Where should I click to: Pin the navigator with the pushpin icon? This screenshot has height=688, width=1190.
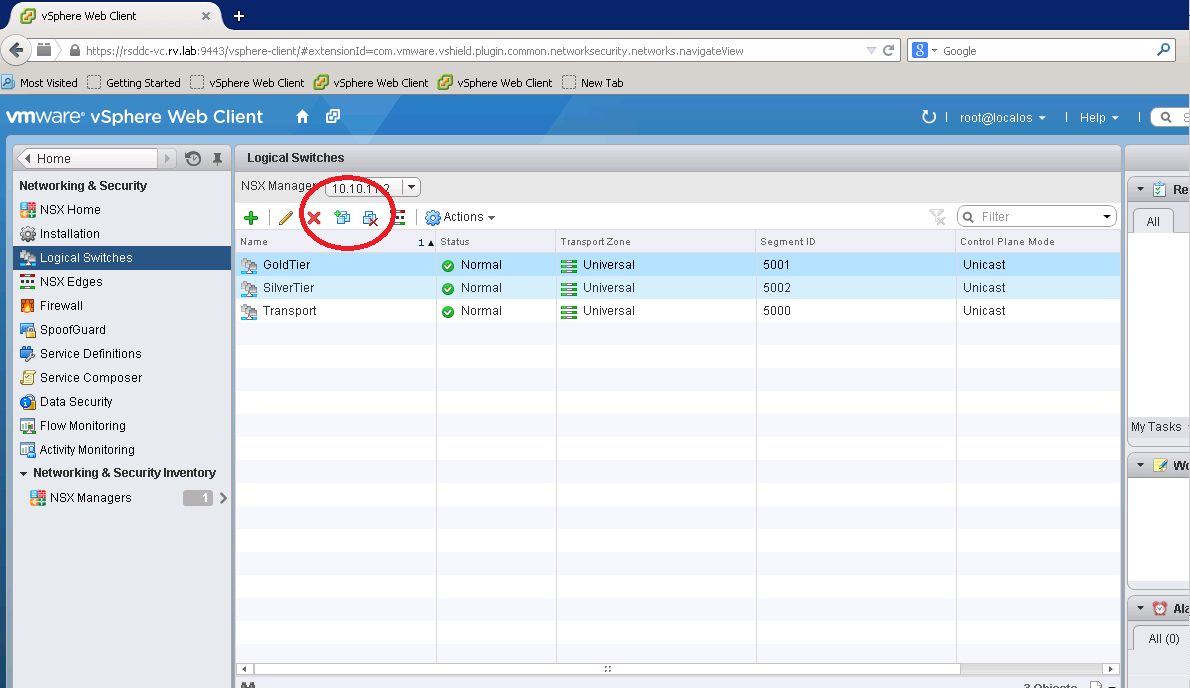coord(217,158)
